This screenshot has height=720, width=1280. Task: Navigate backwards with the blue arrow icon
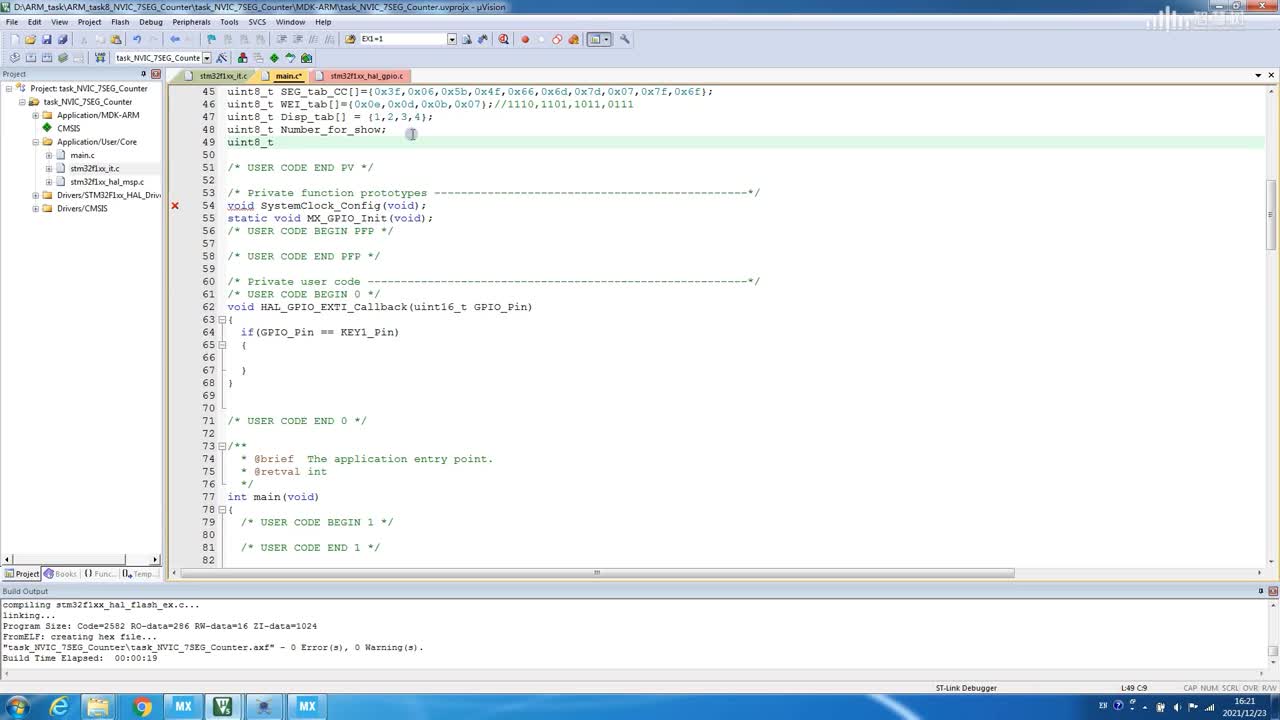175,39
